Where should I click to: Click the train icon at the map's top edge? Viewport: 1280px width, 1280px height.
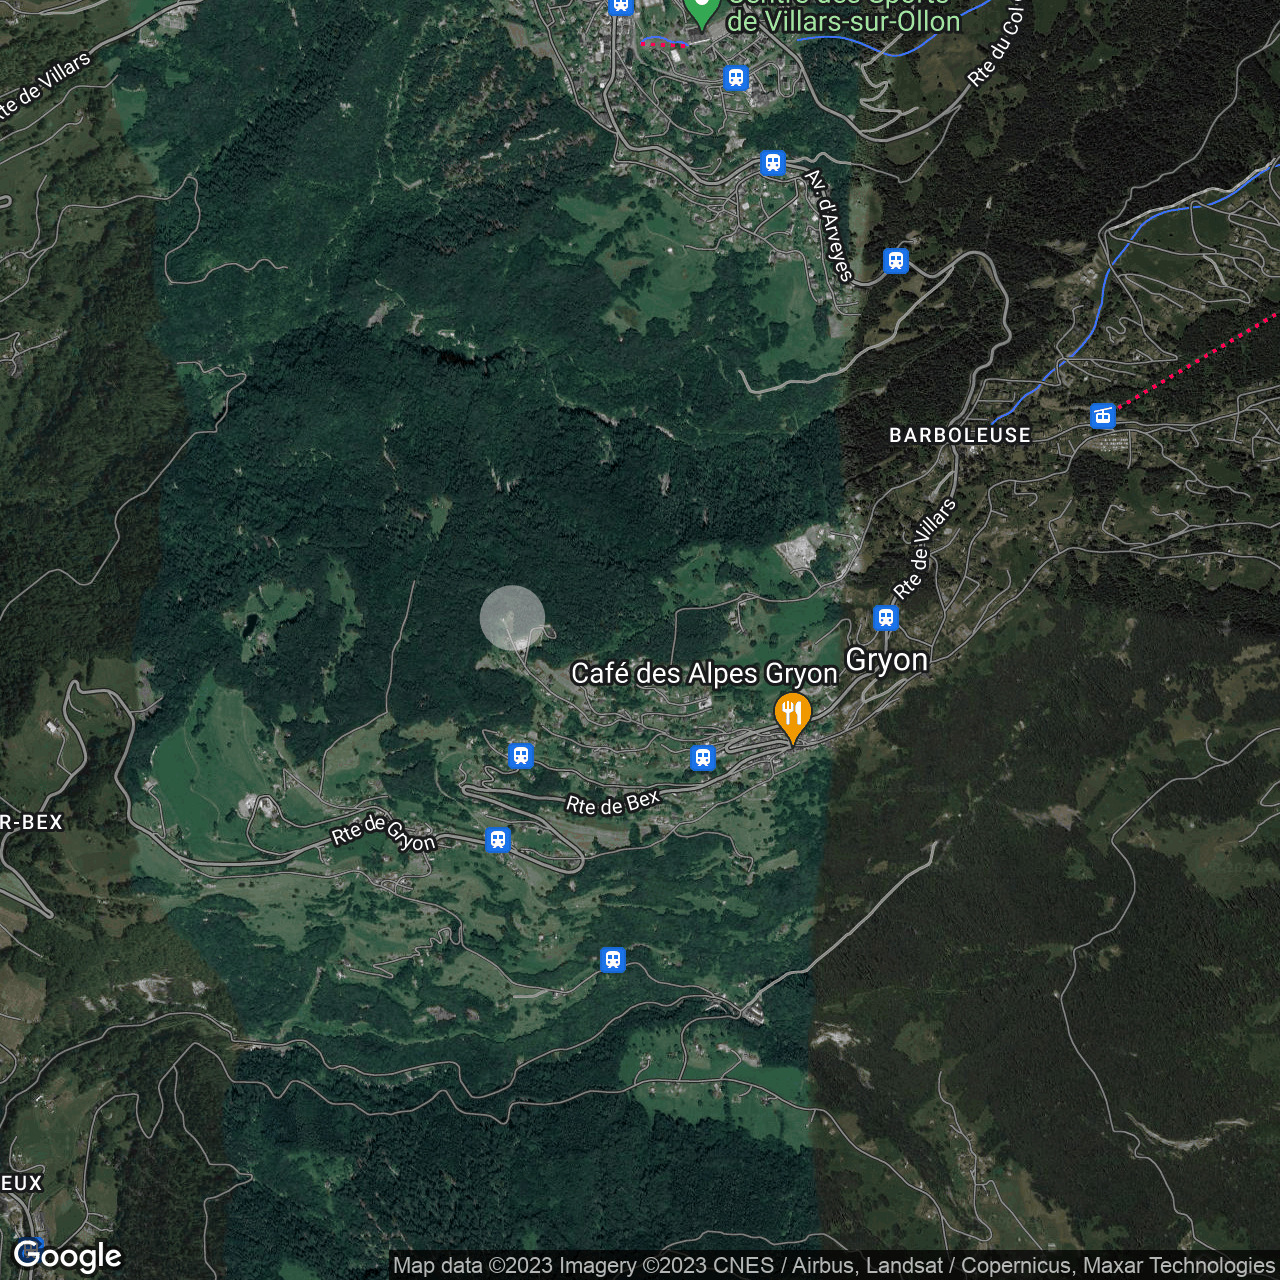coord(621,6)
